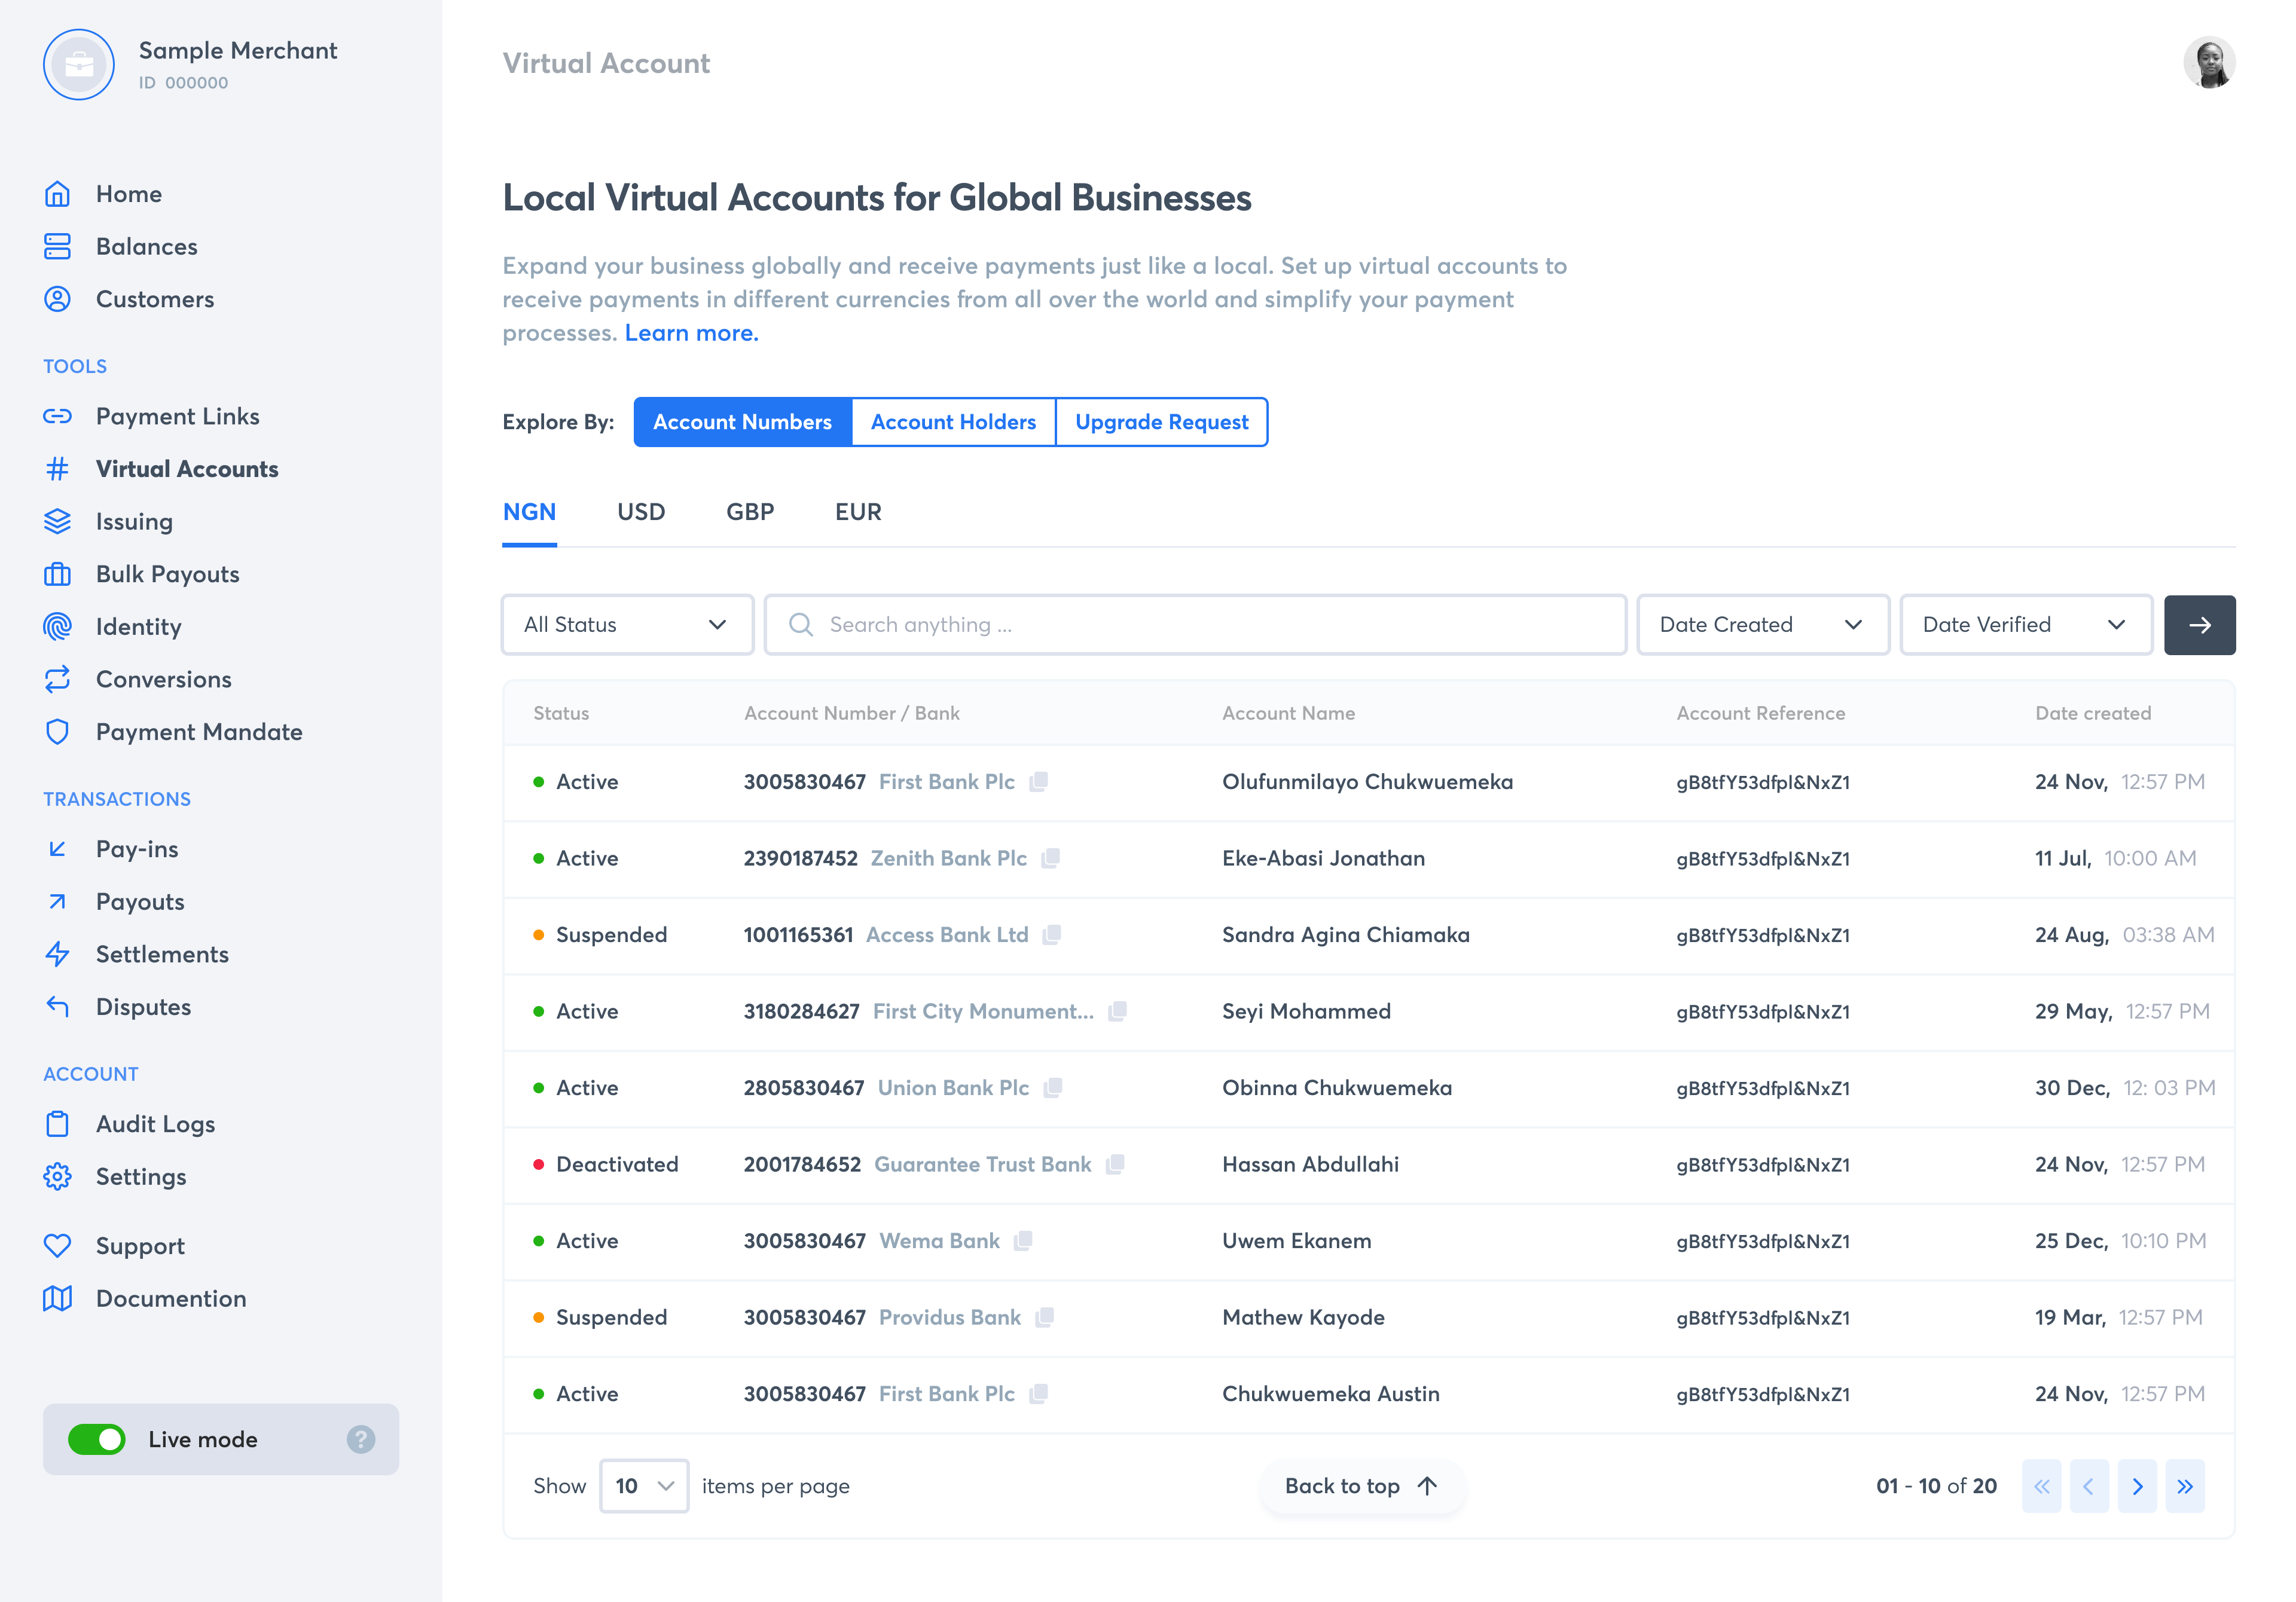
Task: Switch to the GBP currency tab
Action: pyautogui.click(x=750, y=512)
